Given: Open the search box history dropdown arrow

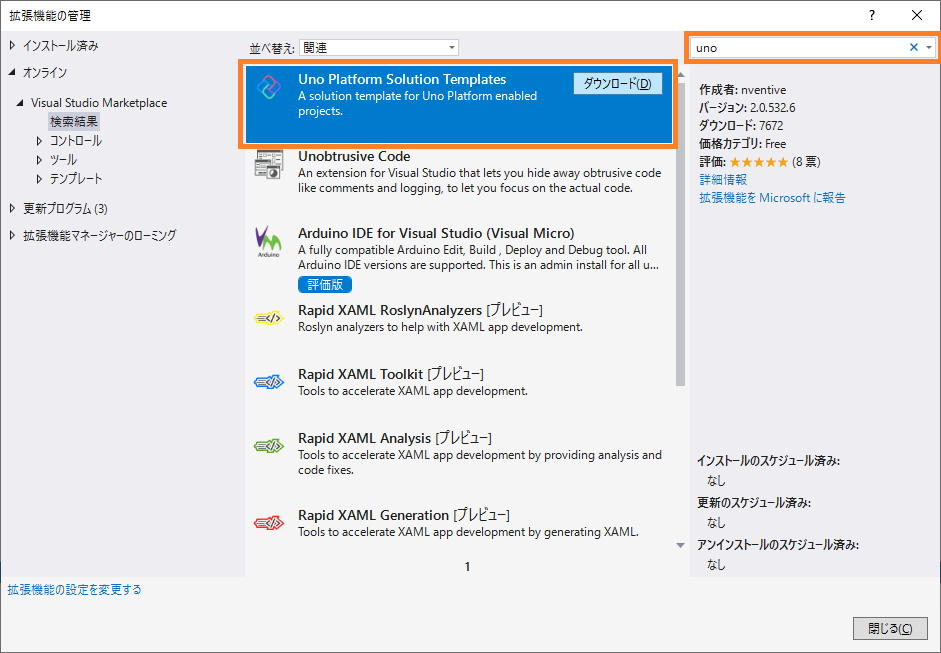Looking at the screenshot, I should click(x=929, y=48).
